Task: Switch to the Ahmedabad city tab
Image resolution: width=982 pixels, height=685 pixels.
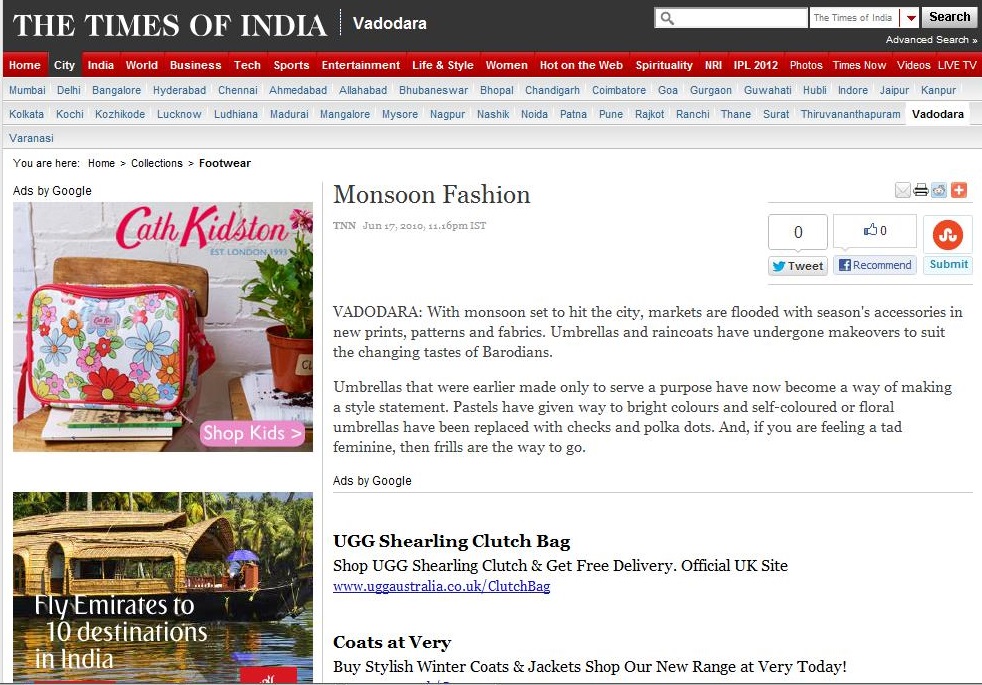Action: (x=298, y=90)
